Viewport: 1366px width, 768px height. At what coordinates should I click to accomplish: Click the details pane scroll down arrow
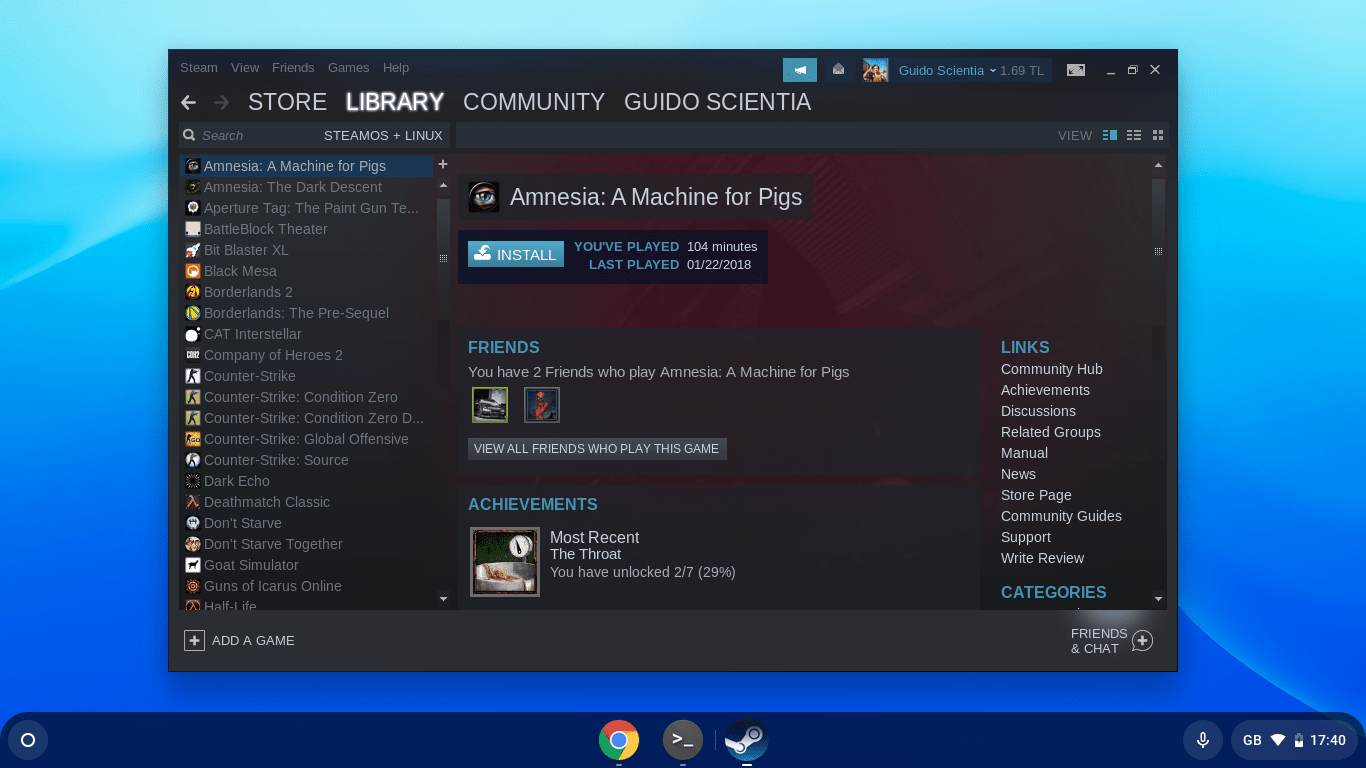(1158, 599)
